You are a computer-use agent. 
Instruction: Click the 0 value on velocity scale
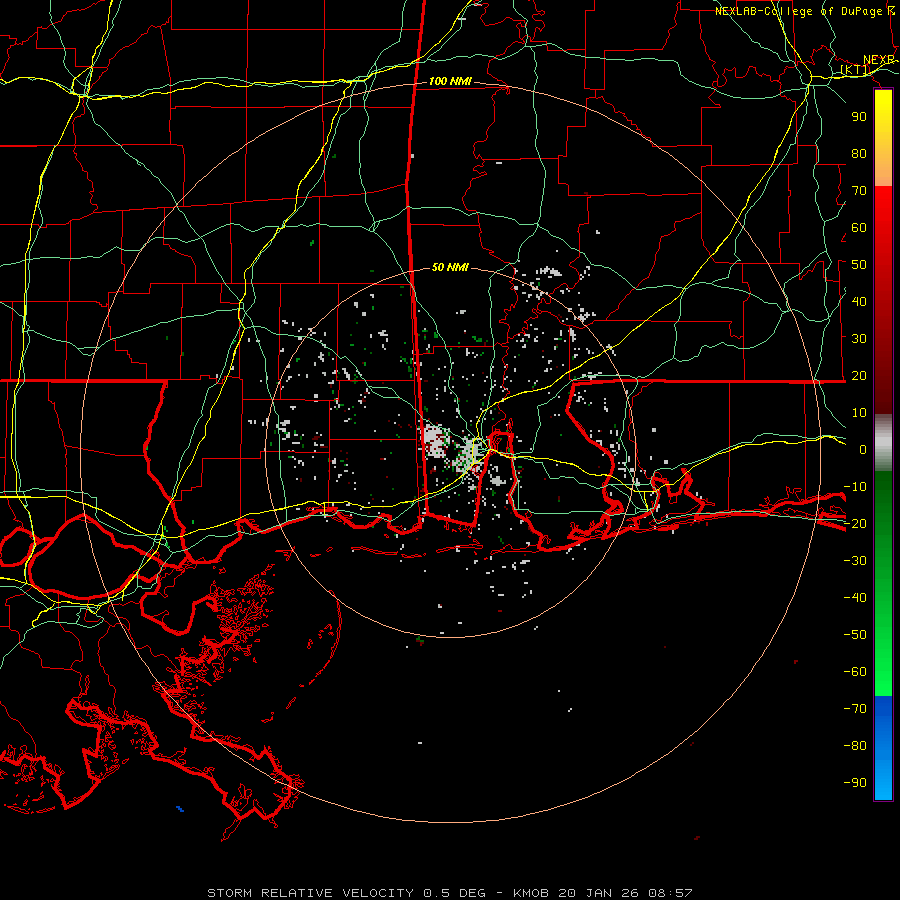tap(863, 449)
